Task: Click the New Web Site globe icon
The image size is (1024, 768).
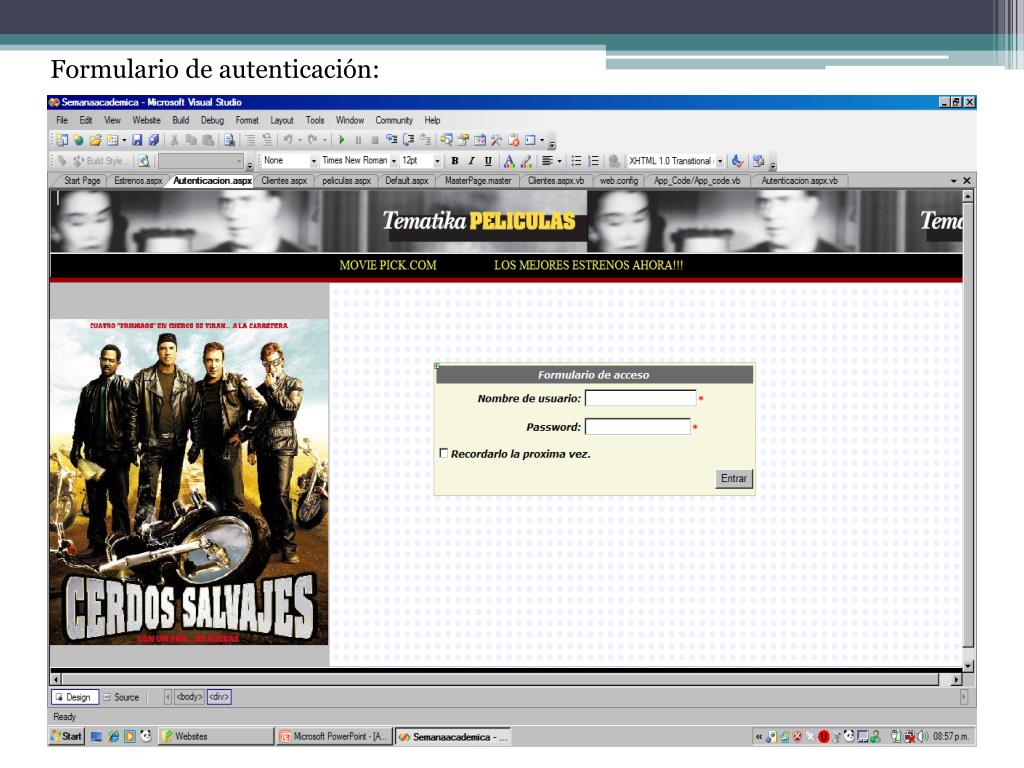Action: point(78,140)
